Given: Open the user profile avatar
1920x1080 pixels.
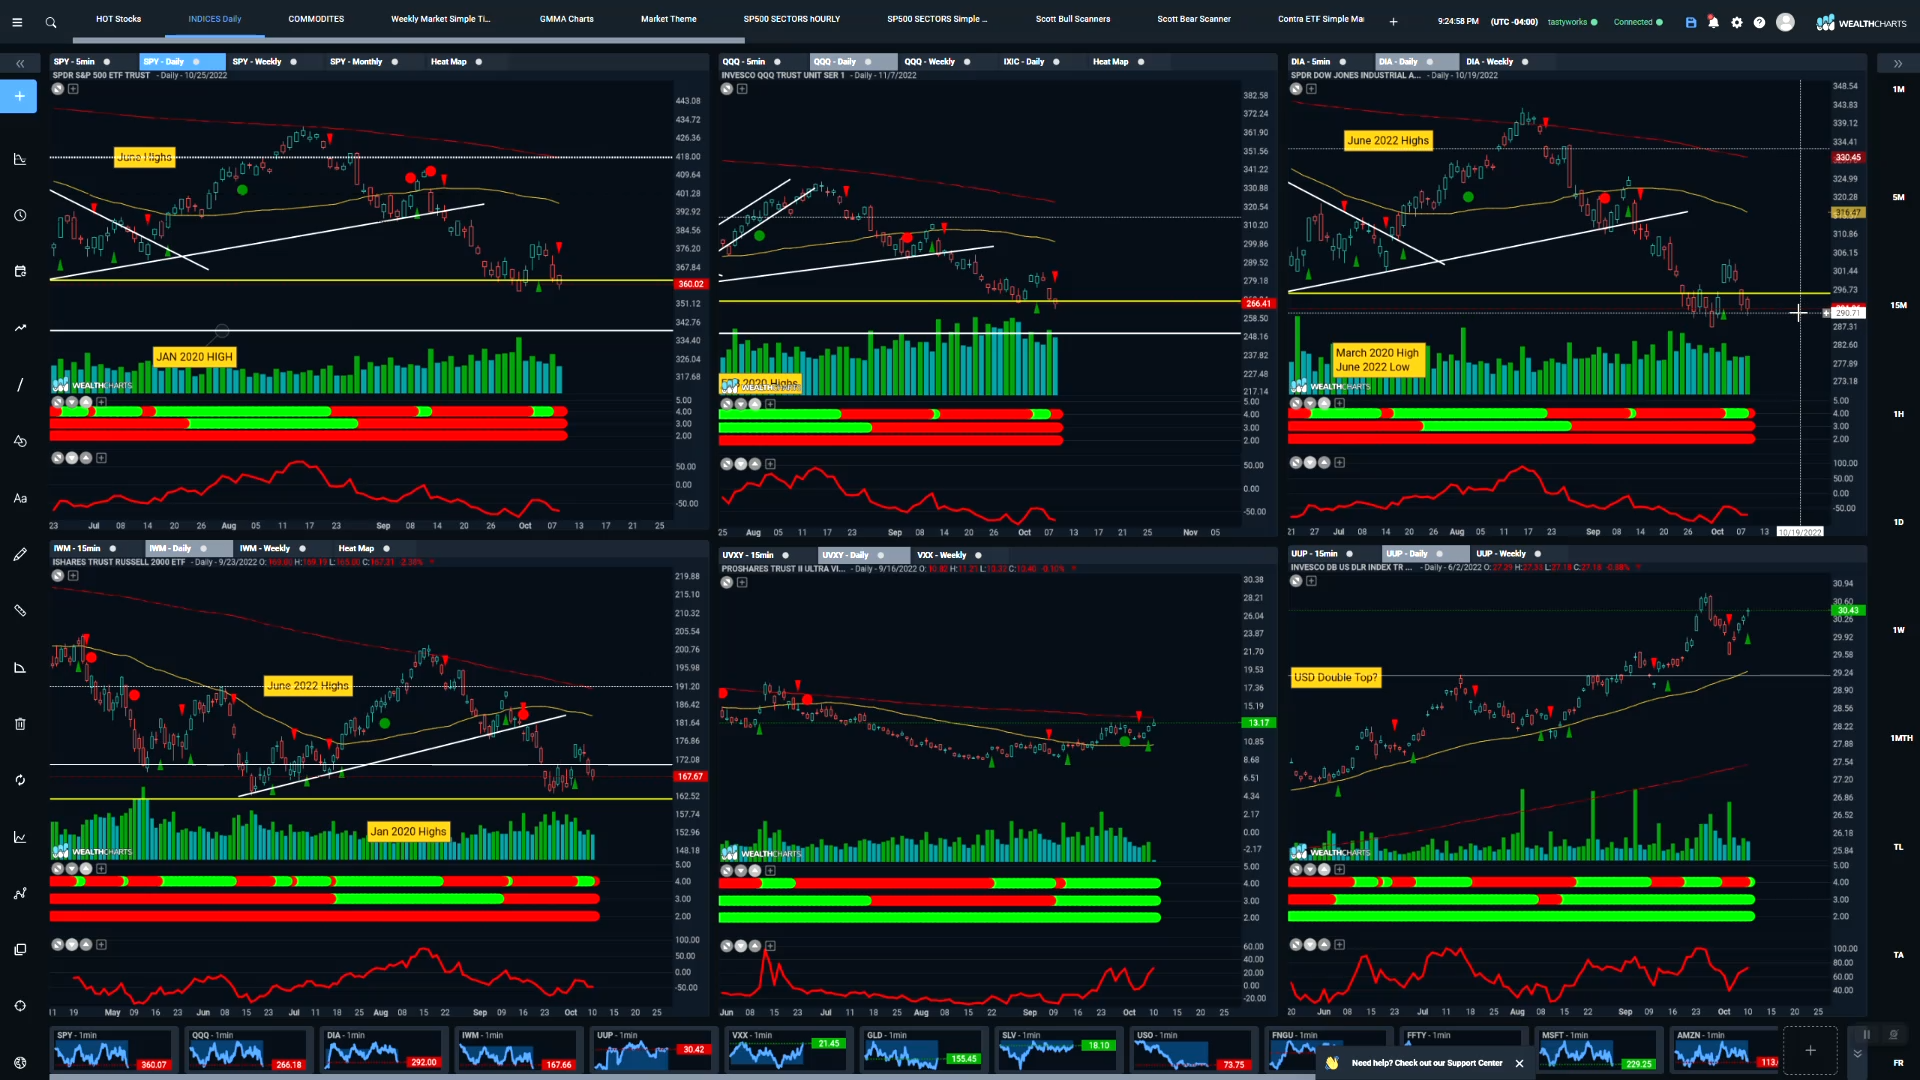Looking at the screenshot, I should tap(1785, 22).
